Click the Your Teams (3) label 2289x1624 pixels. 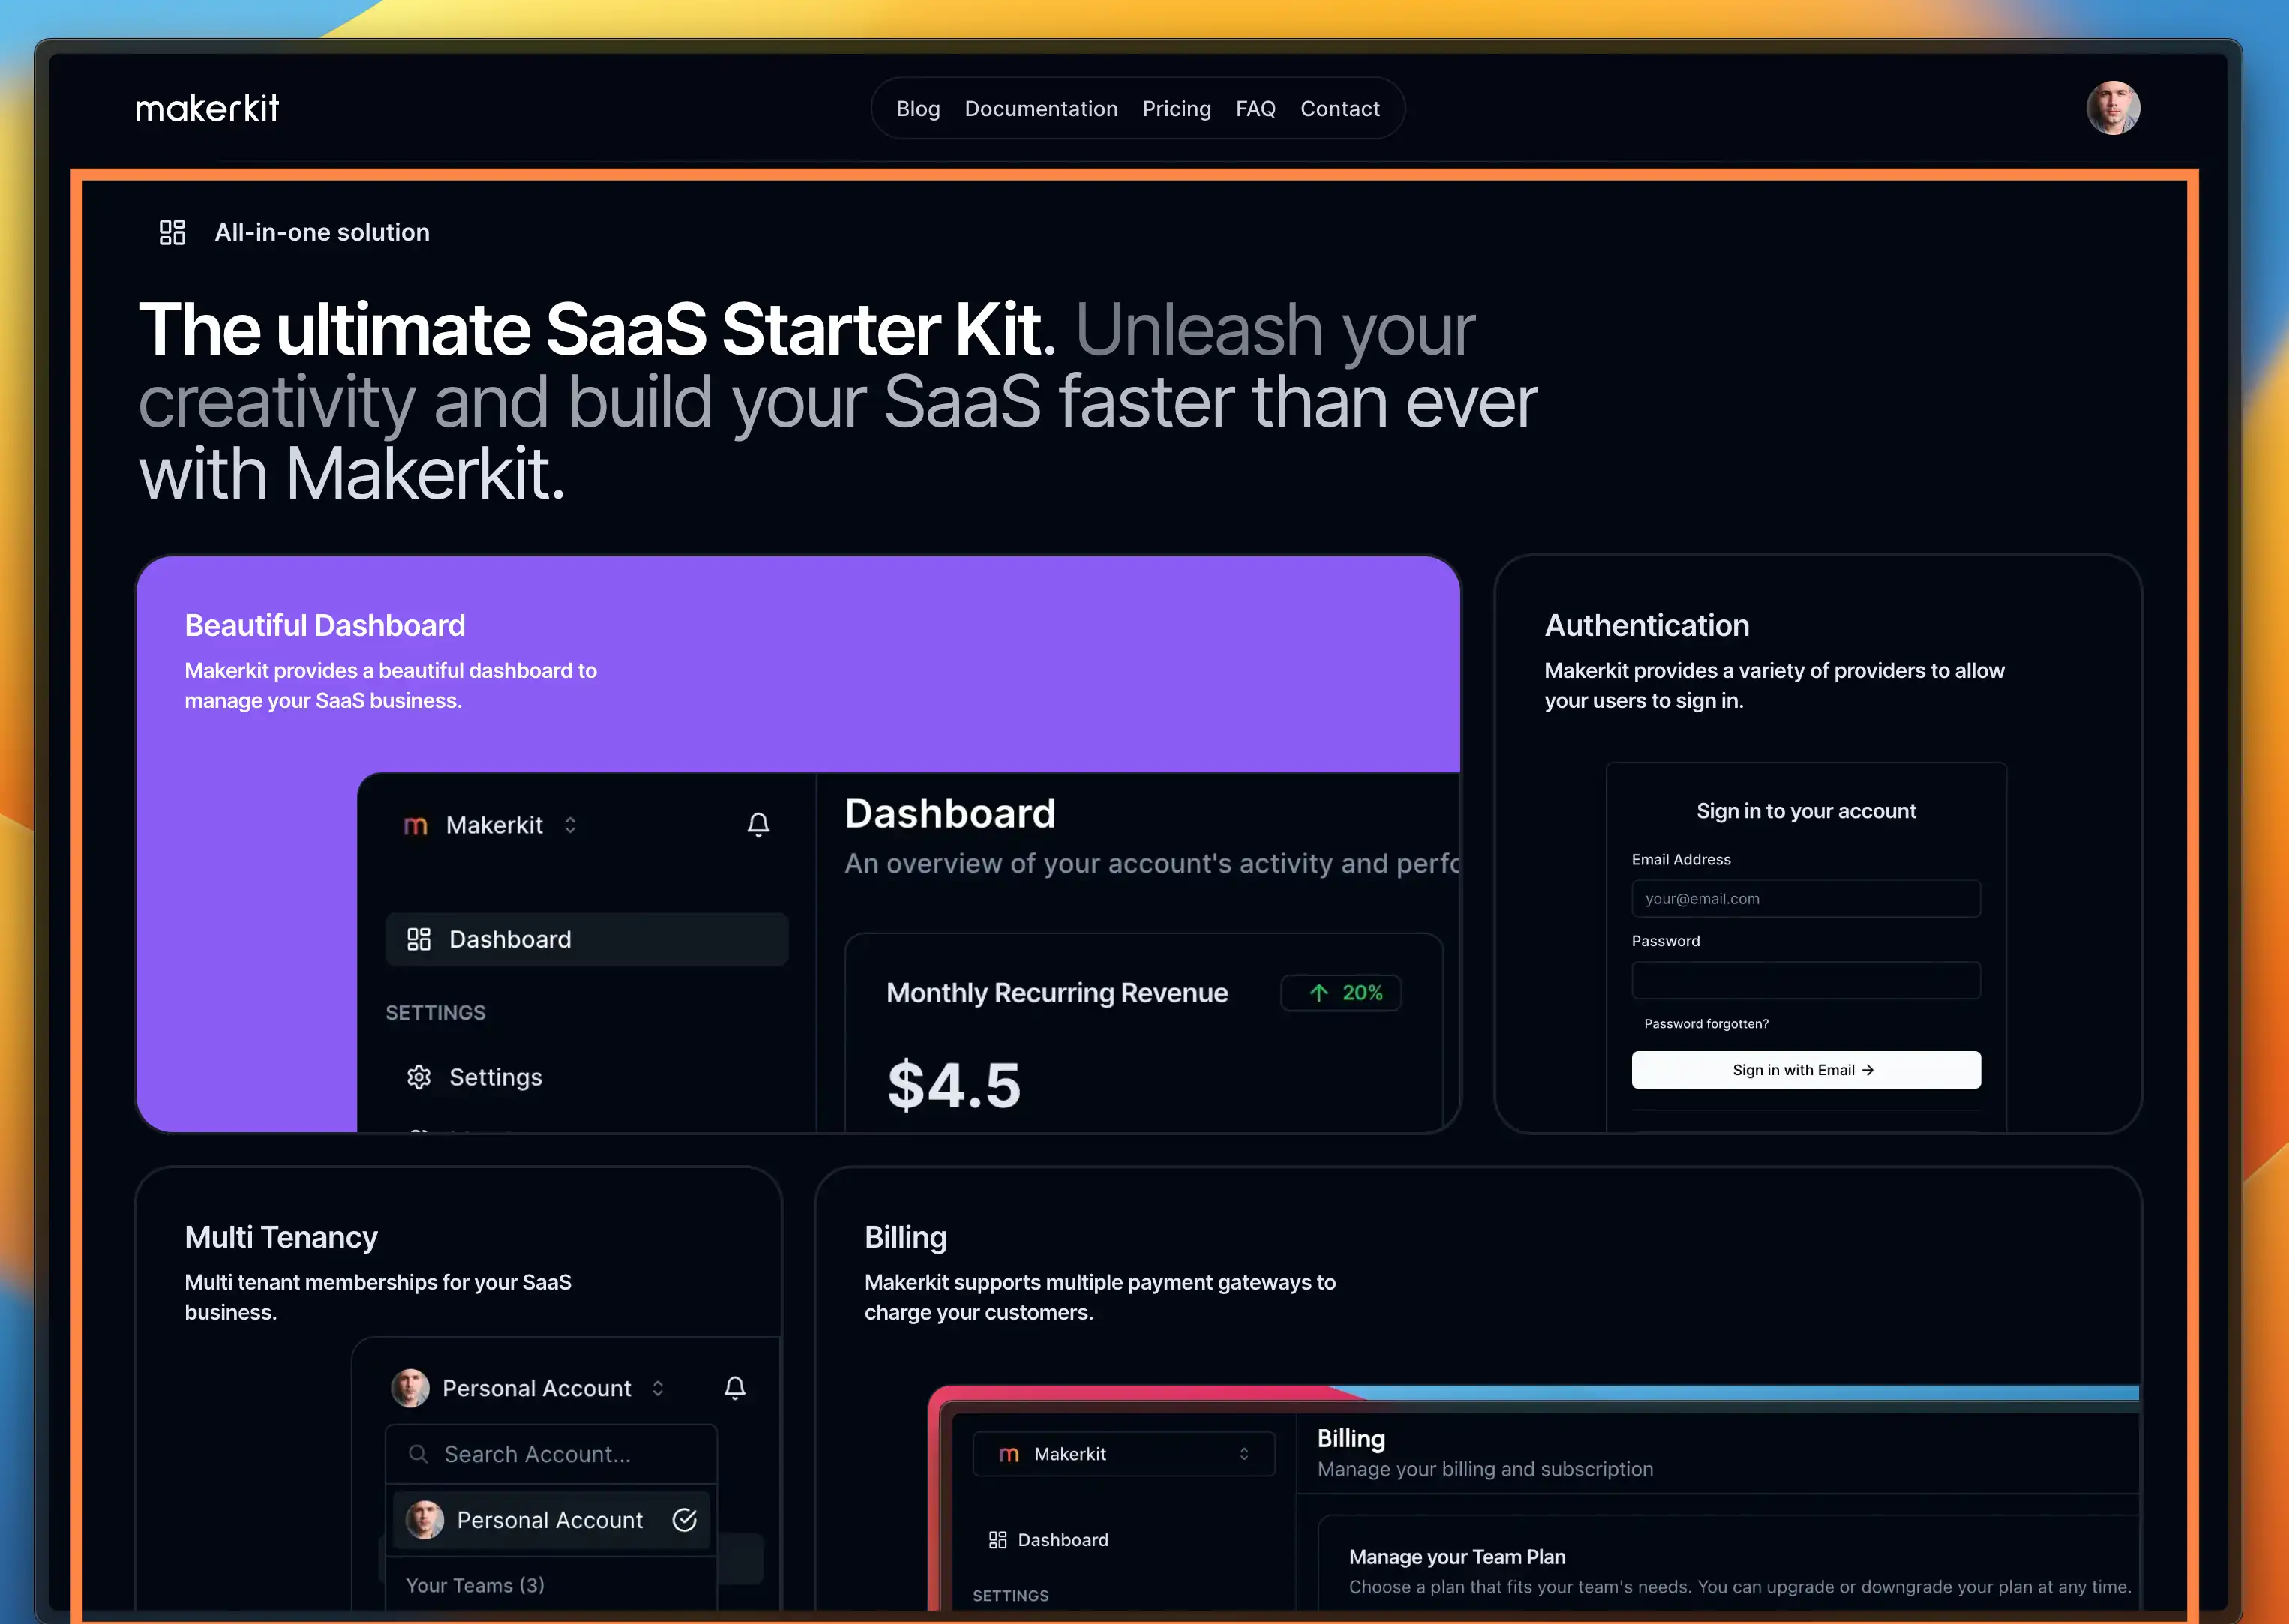pos(475,1585)
